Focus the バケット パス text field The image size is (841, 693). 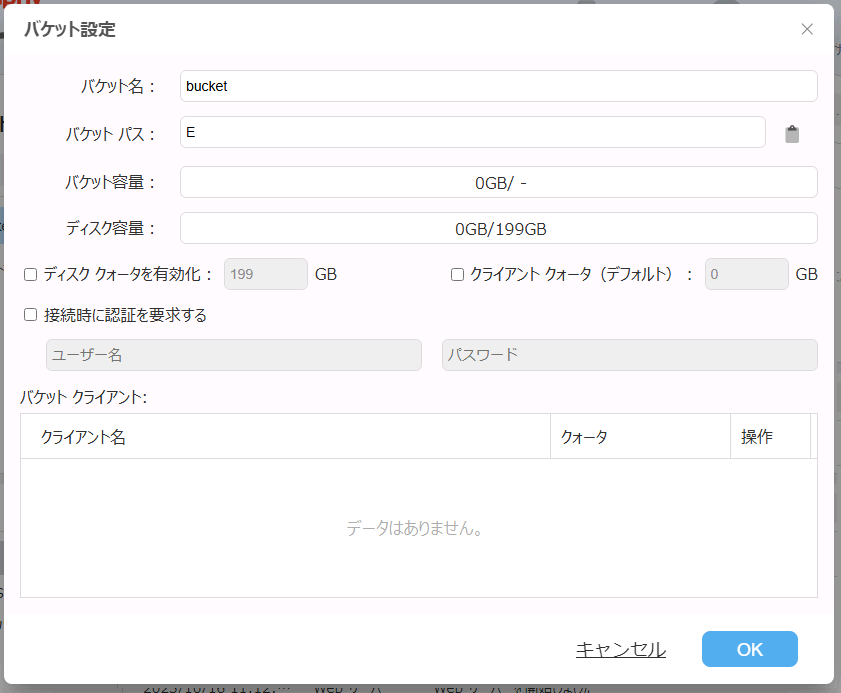pos(472,132)
